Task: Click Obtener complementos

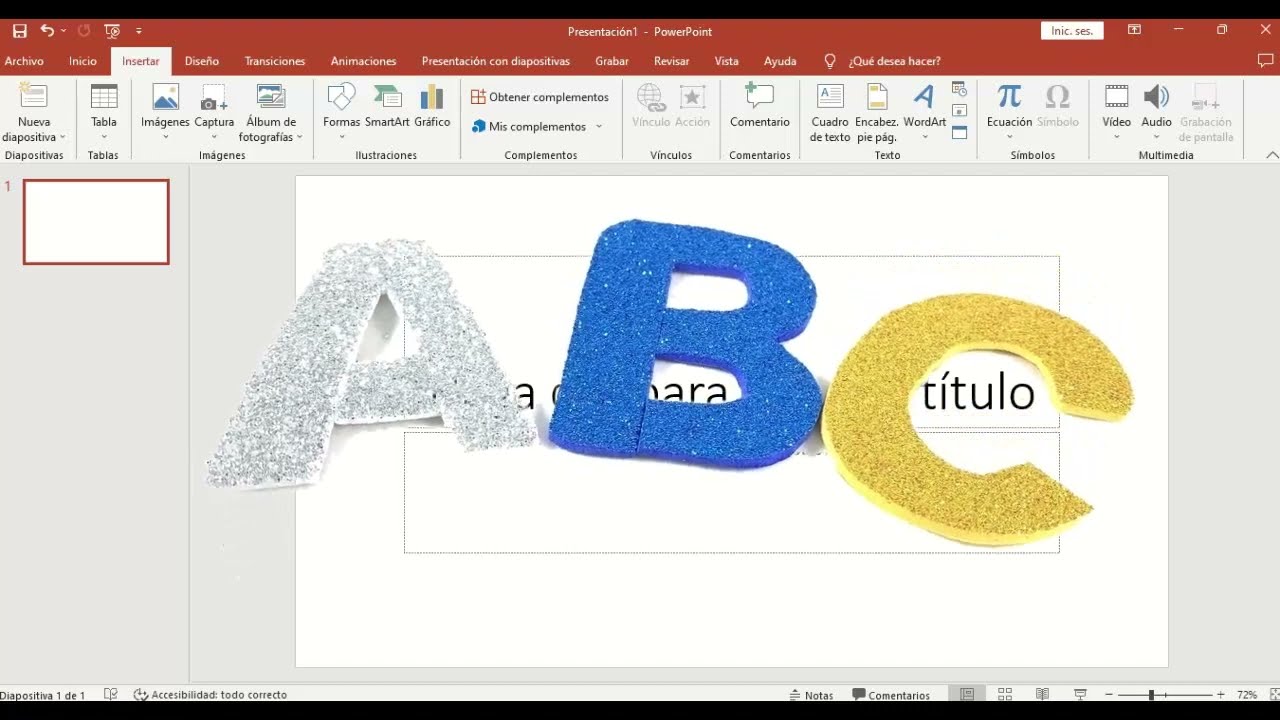Action: (540, 97)
